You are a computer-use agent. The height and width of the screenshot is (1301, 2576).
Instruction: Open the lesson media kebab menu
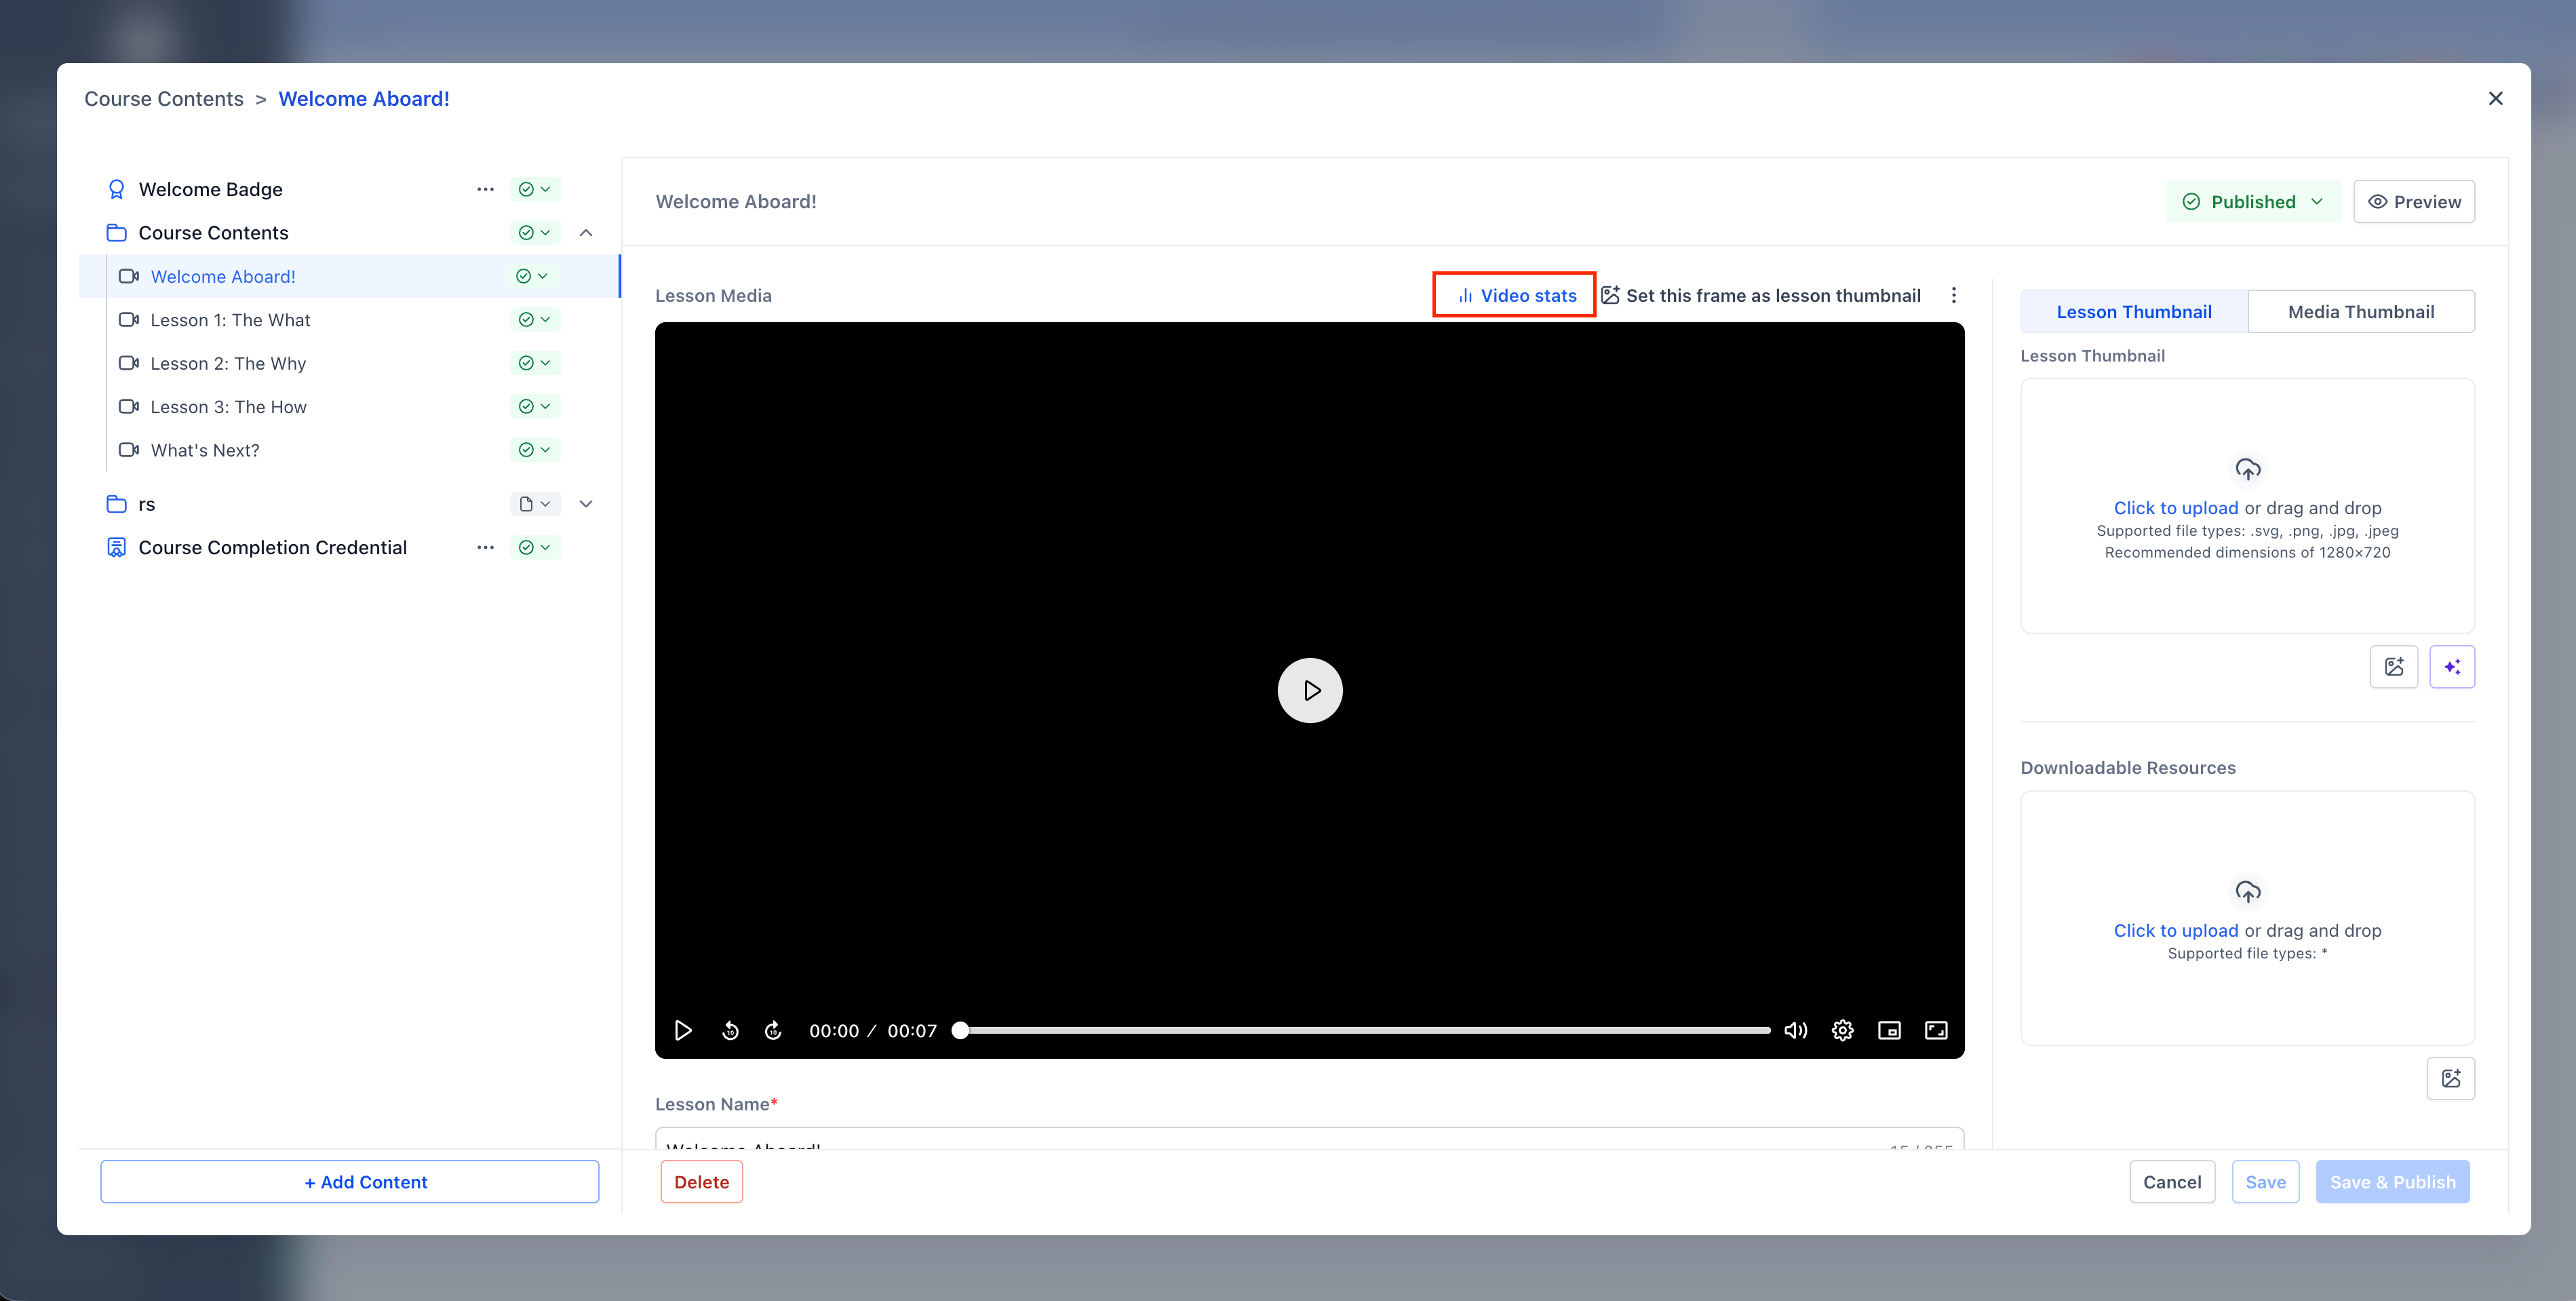(x=1953, y=295)
